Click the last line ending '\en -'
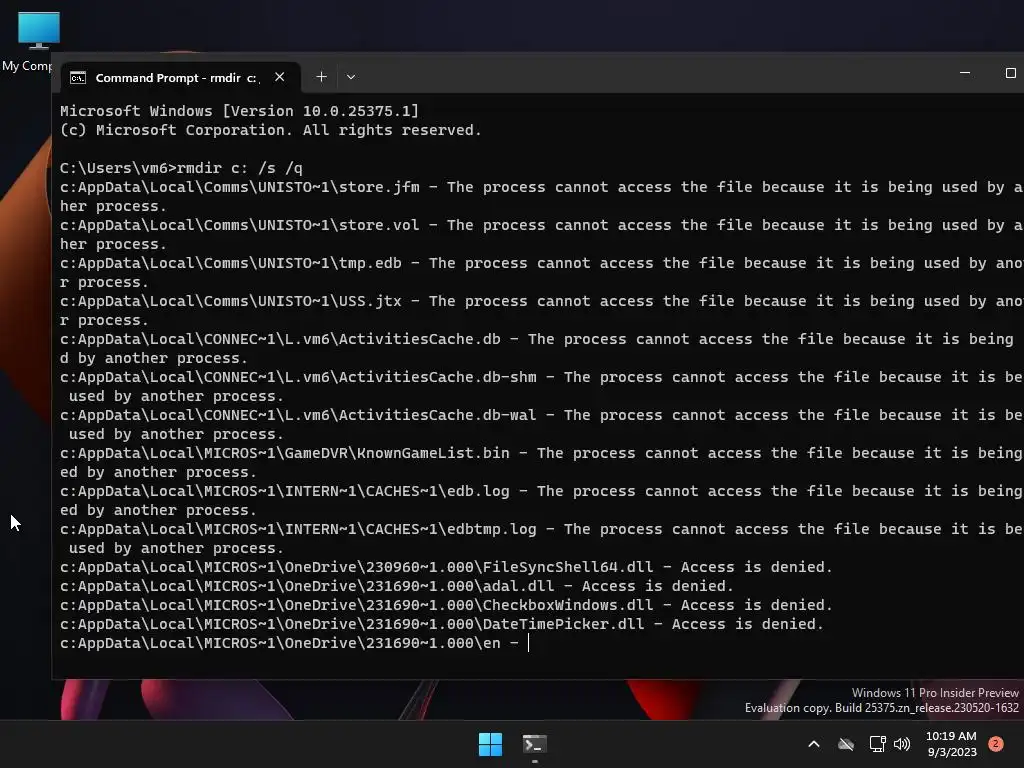Viewport: 1024px width, 768px height. pos(290,643)
